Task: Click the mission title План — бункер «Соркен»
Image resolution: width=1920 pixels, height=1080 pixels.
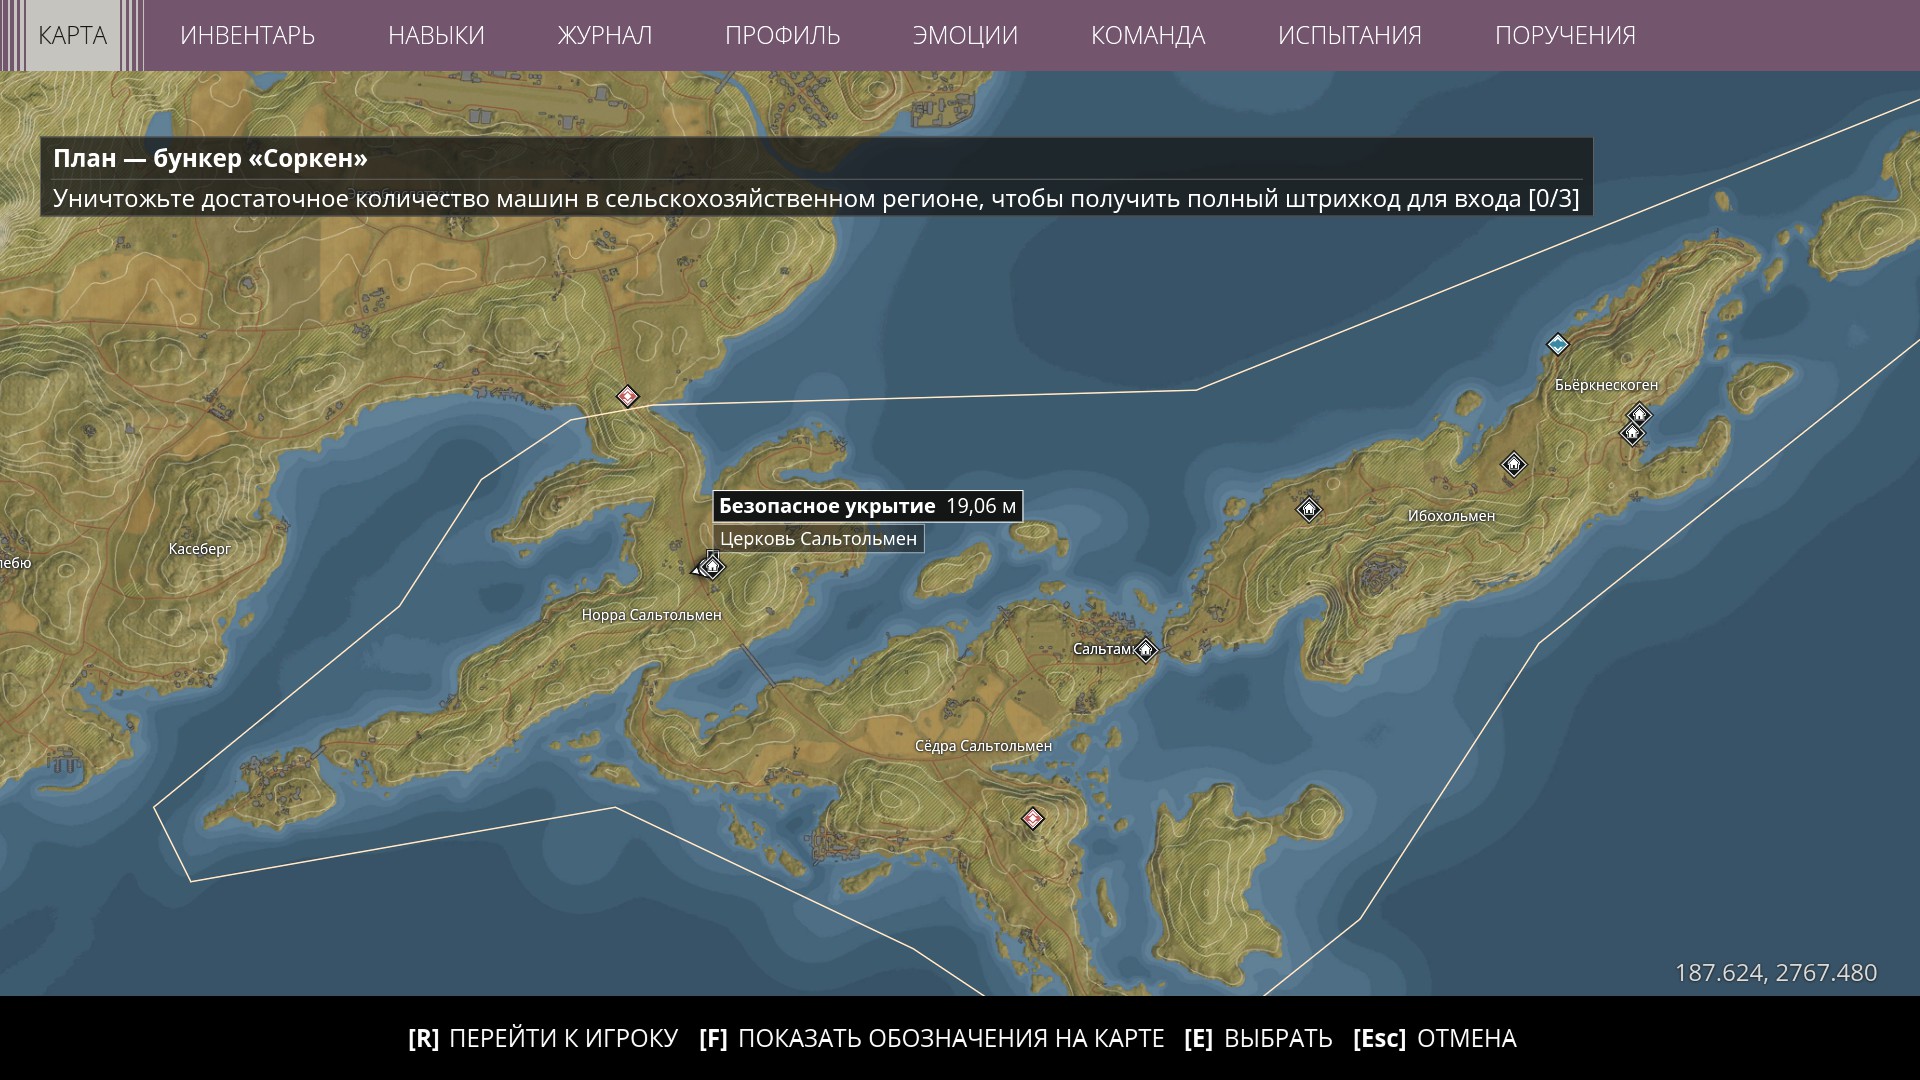Action: coord(210,159)
